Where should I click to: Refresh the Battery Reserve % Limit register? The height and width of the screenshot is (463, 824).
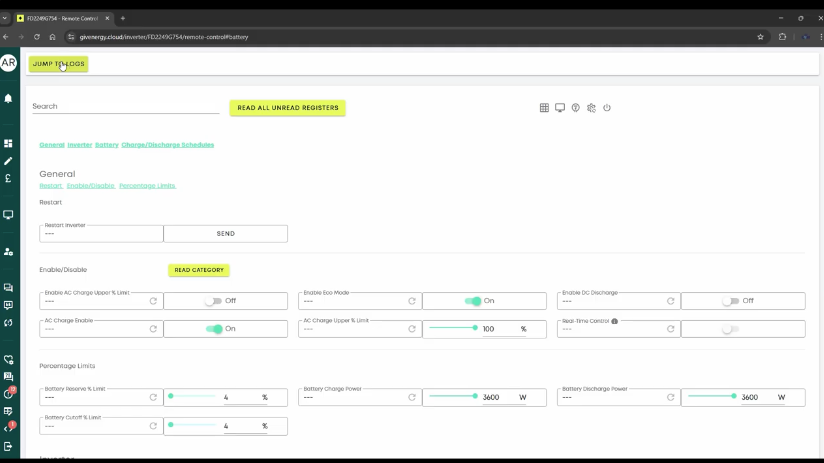[153, 397]
